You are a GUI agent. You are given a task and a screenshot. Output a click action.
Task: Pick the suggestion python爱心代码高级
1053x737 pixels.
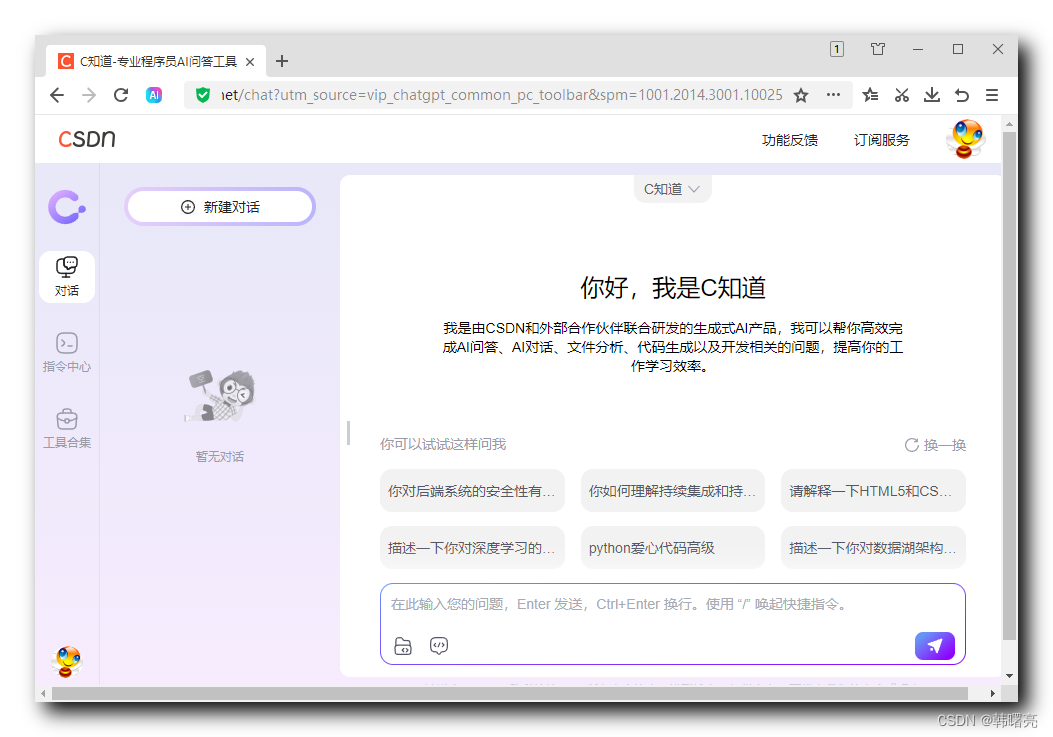coord(672,548)
